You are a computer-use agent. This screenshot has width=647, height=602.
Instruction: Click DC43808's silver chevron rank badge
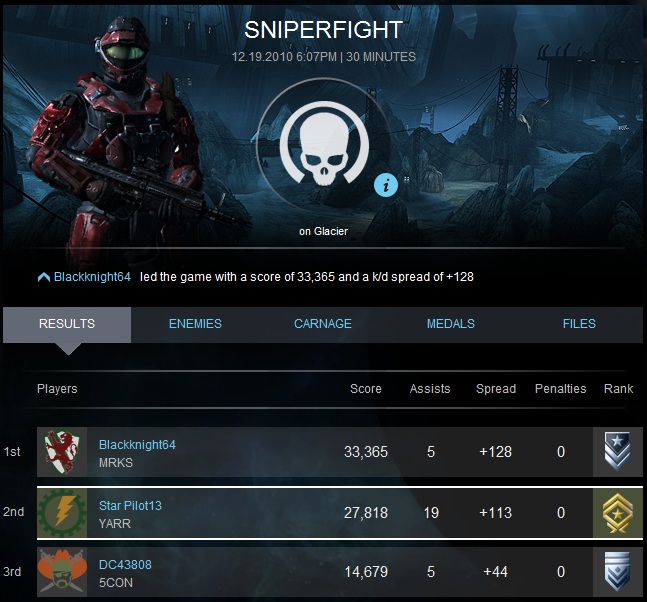coord(617,572)
